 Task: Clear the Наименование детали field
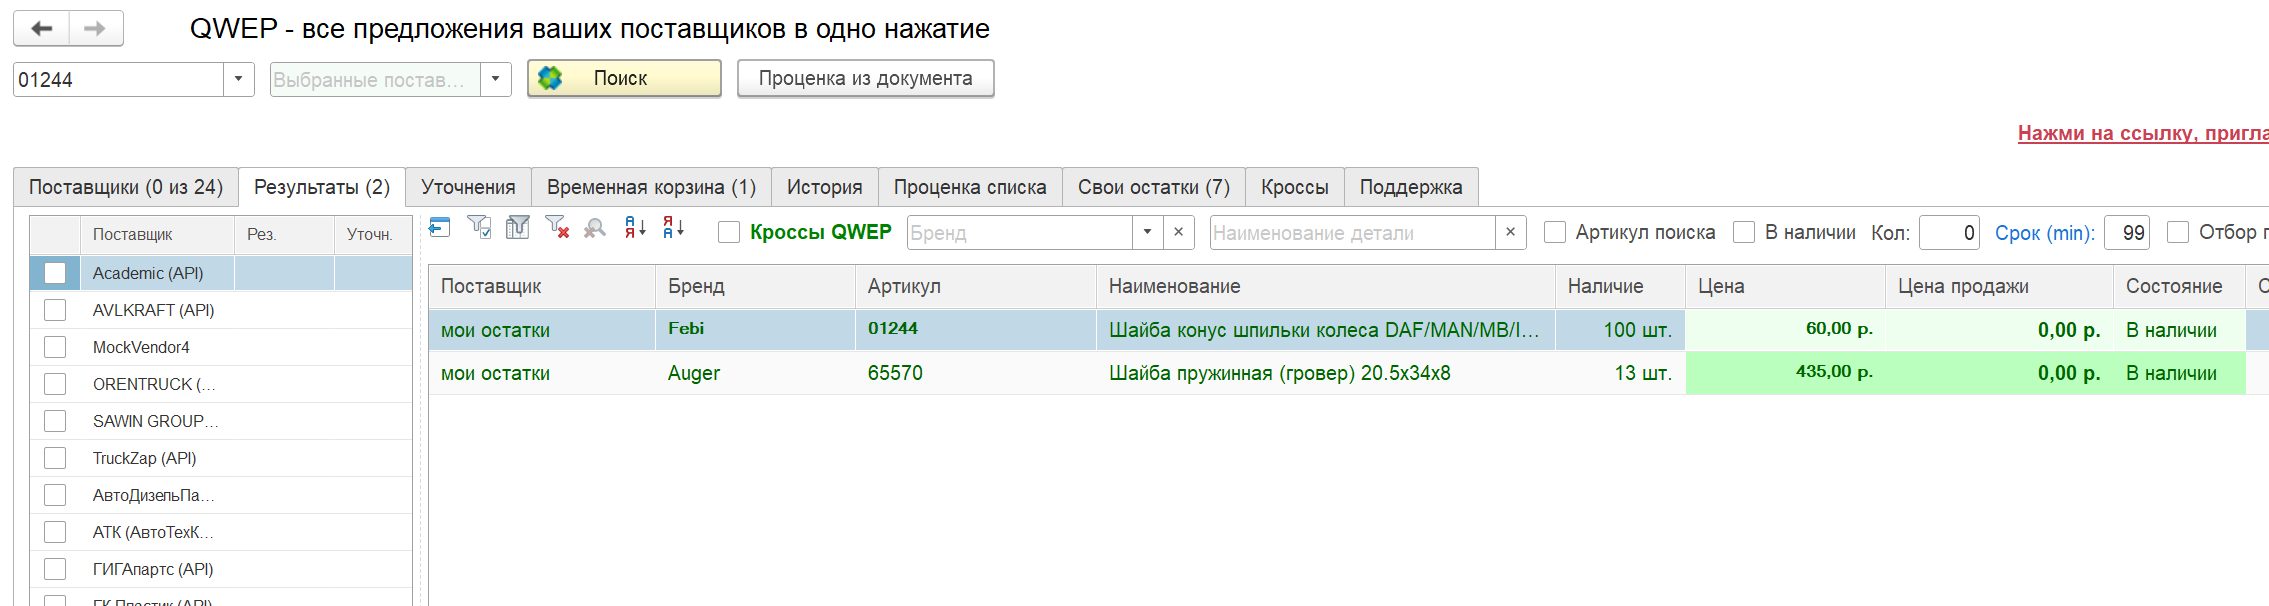coord(1510,232)
